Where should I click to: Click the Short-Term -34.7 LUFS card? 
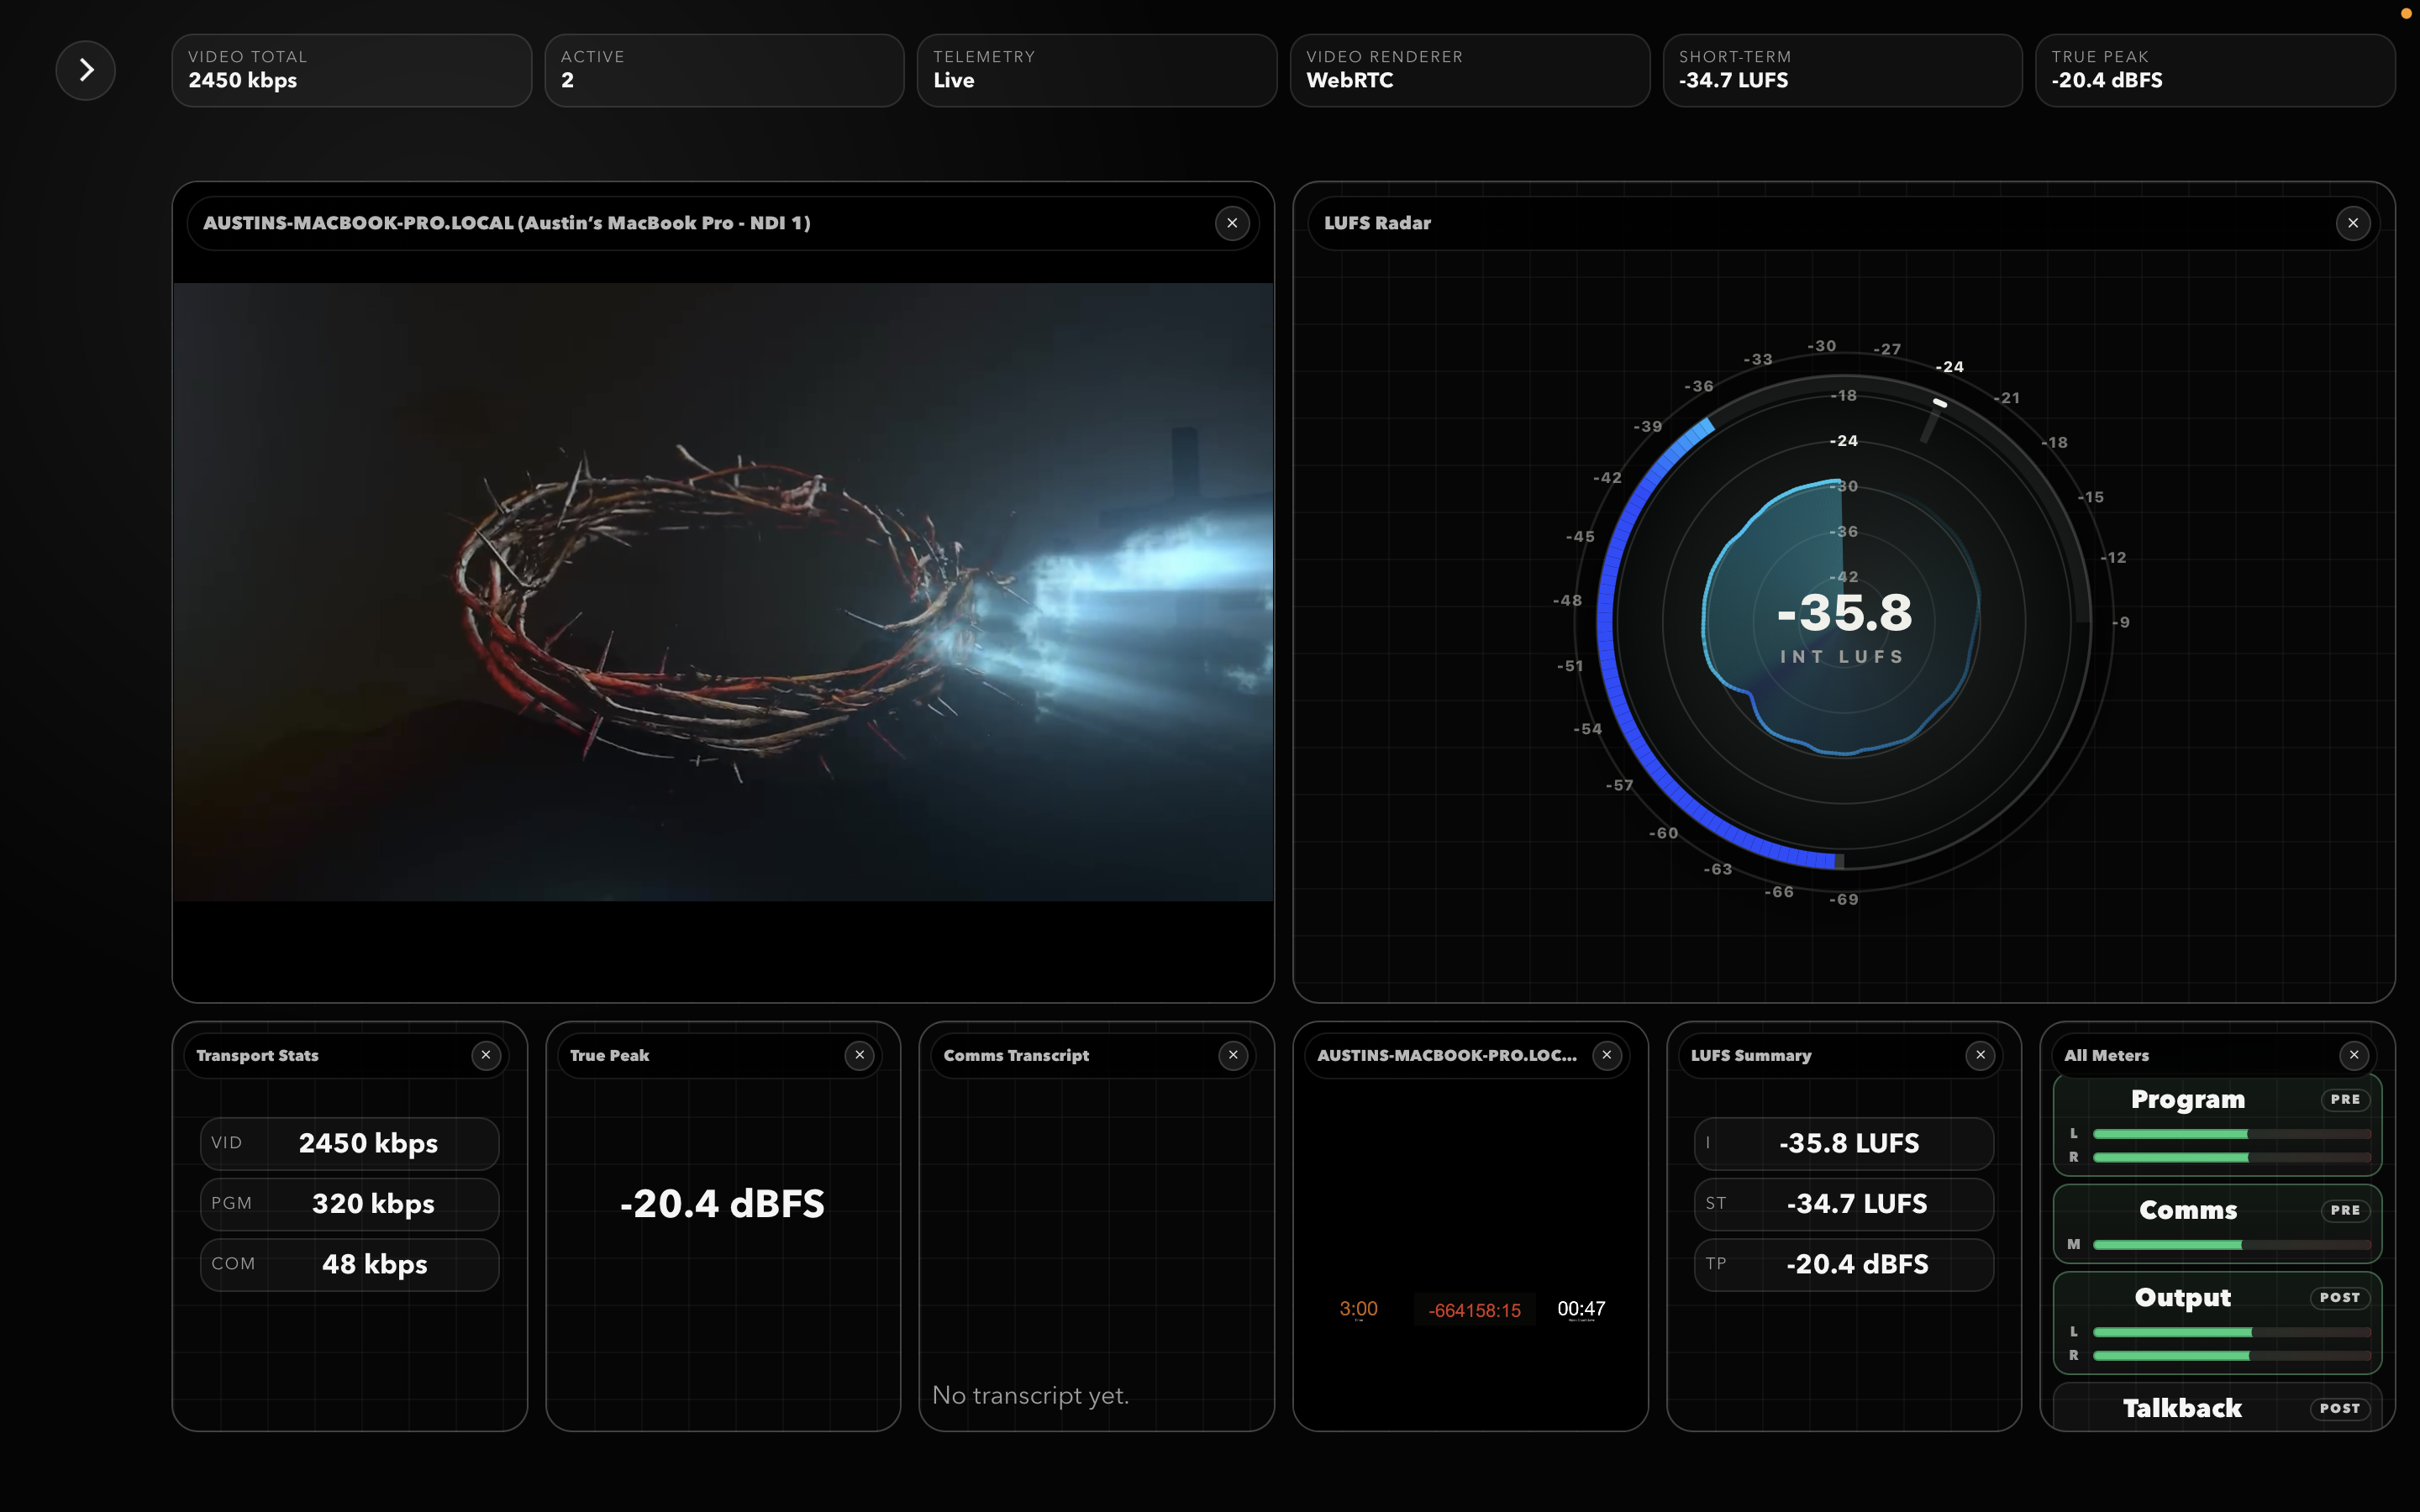tap(1842, 70)
